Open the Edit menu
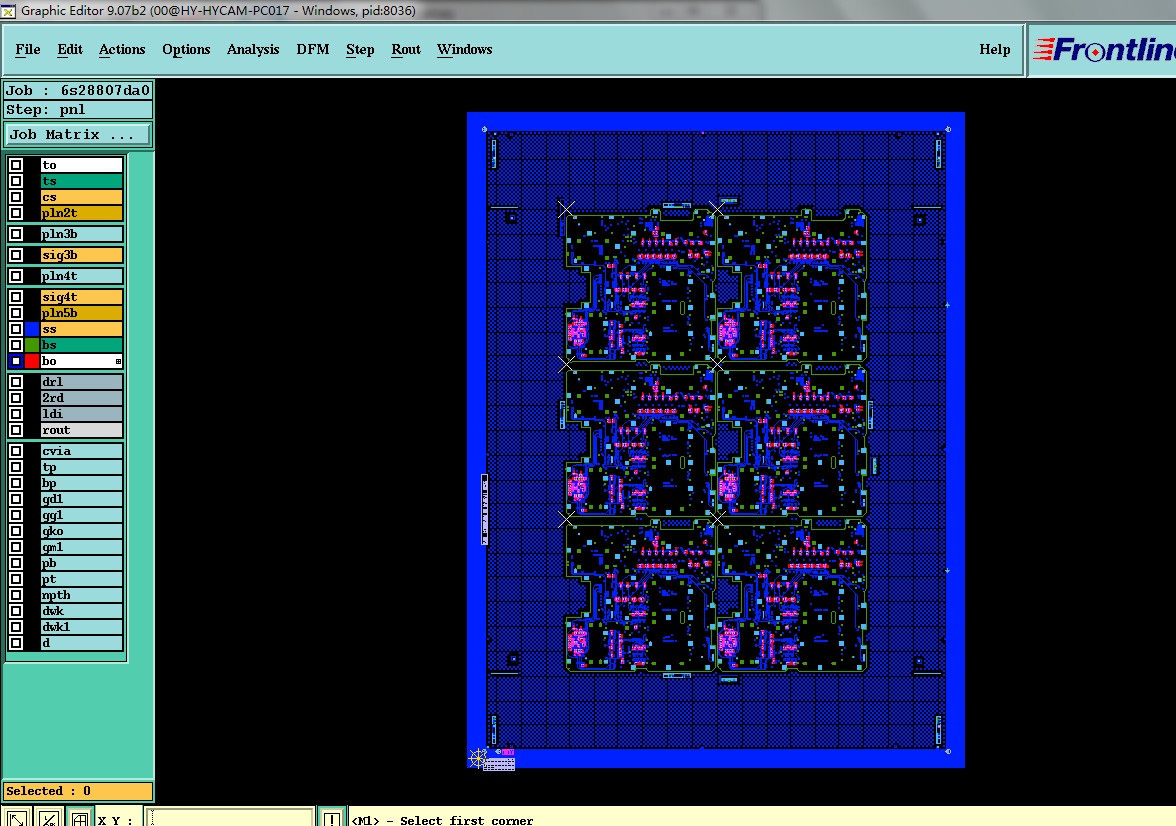This screenshot has height=826, width=1176. point(70,50)
